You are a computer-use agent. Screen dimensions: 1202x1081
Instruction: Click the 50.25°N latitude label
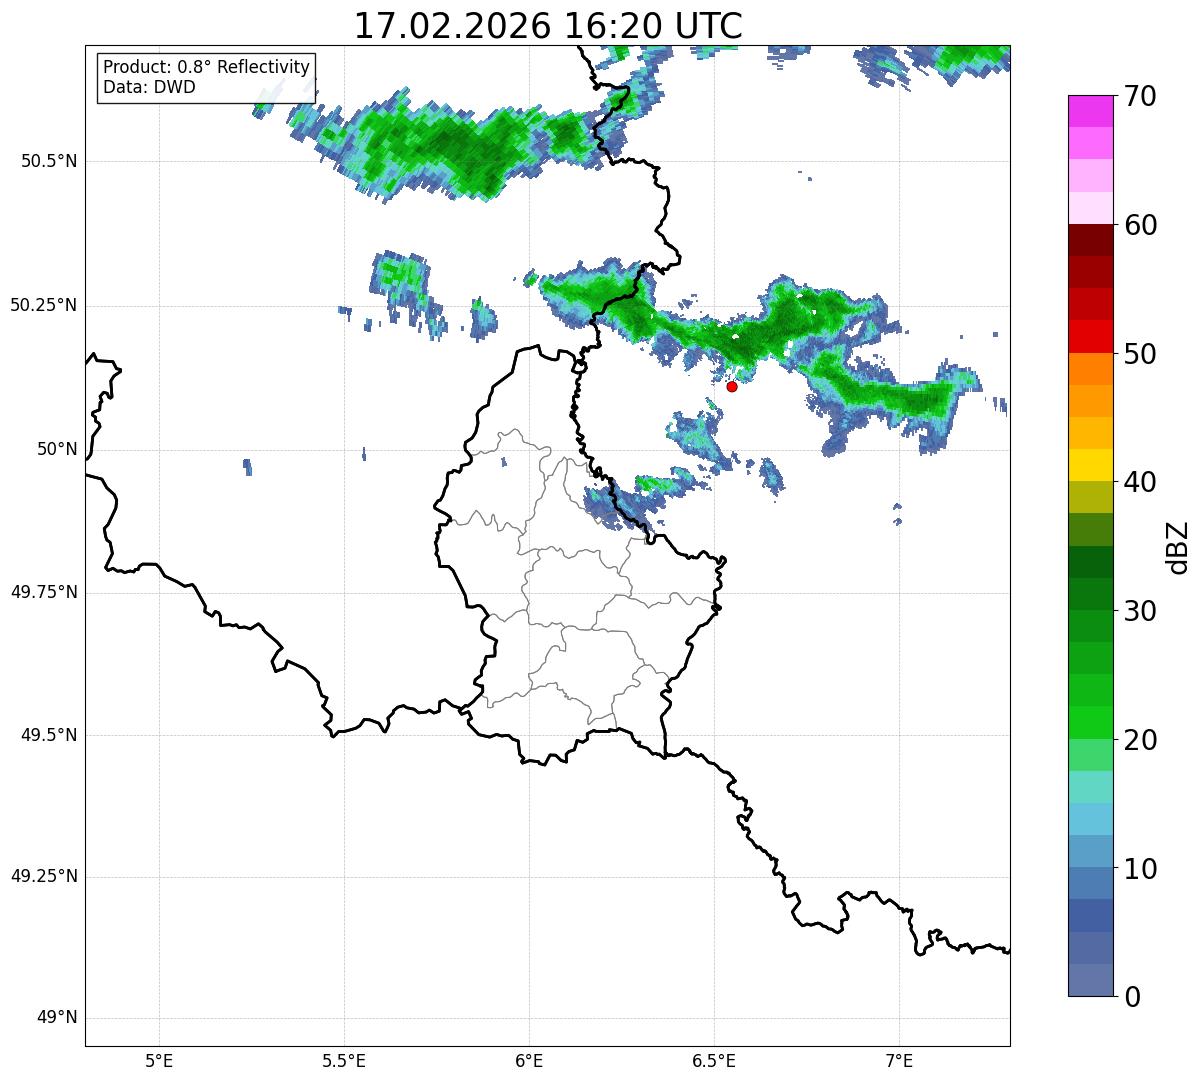(44, 305)
